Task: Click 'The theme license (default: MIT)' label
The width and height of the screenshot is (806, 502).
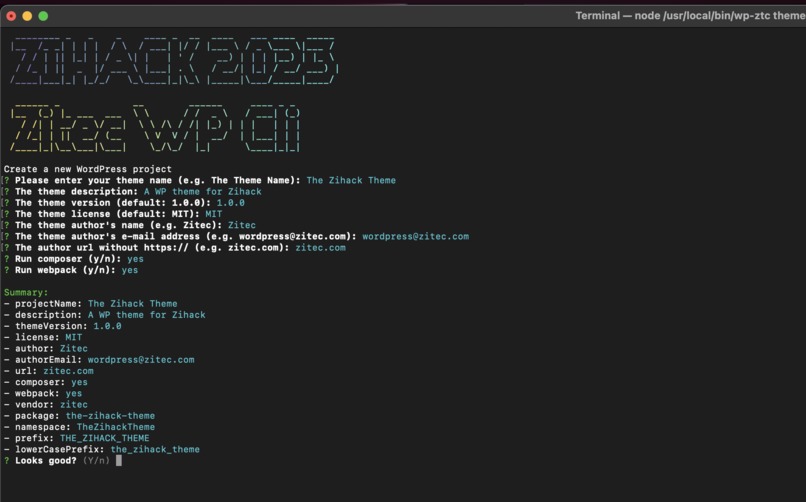Action: (x=107, y=214)
